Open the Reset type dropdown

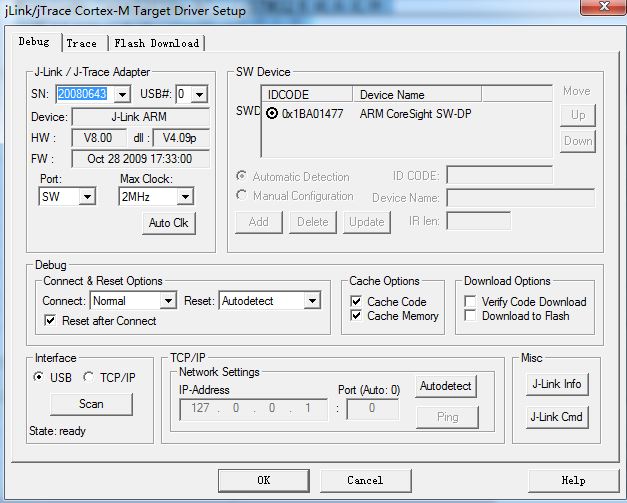tap(312, 300)
